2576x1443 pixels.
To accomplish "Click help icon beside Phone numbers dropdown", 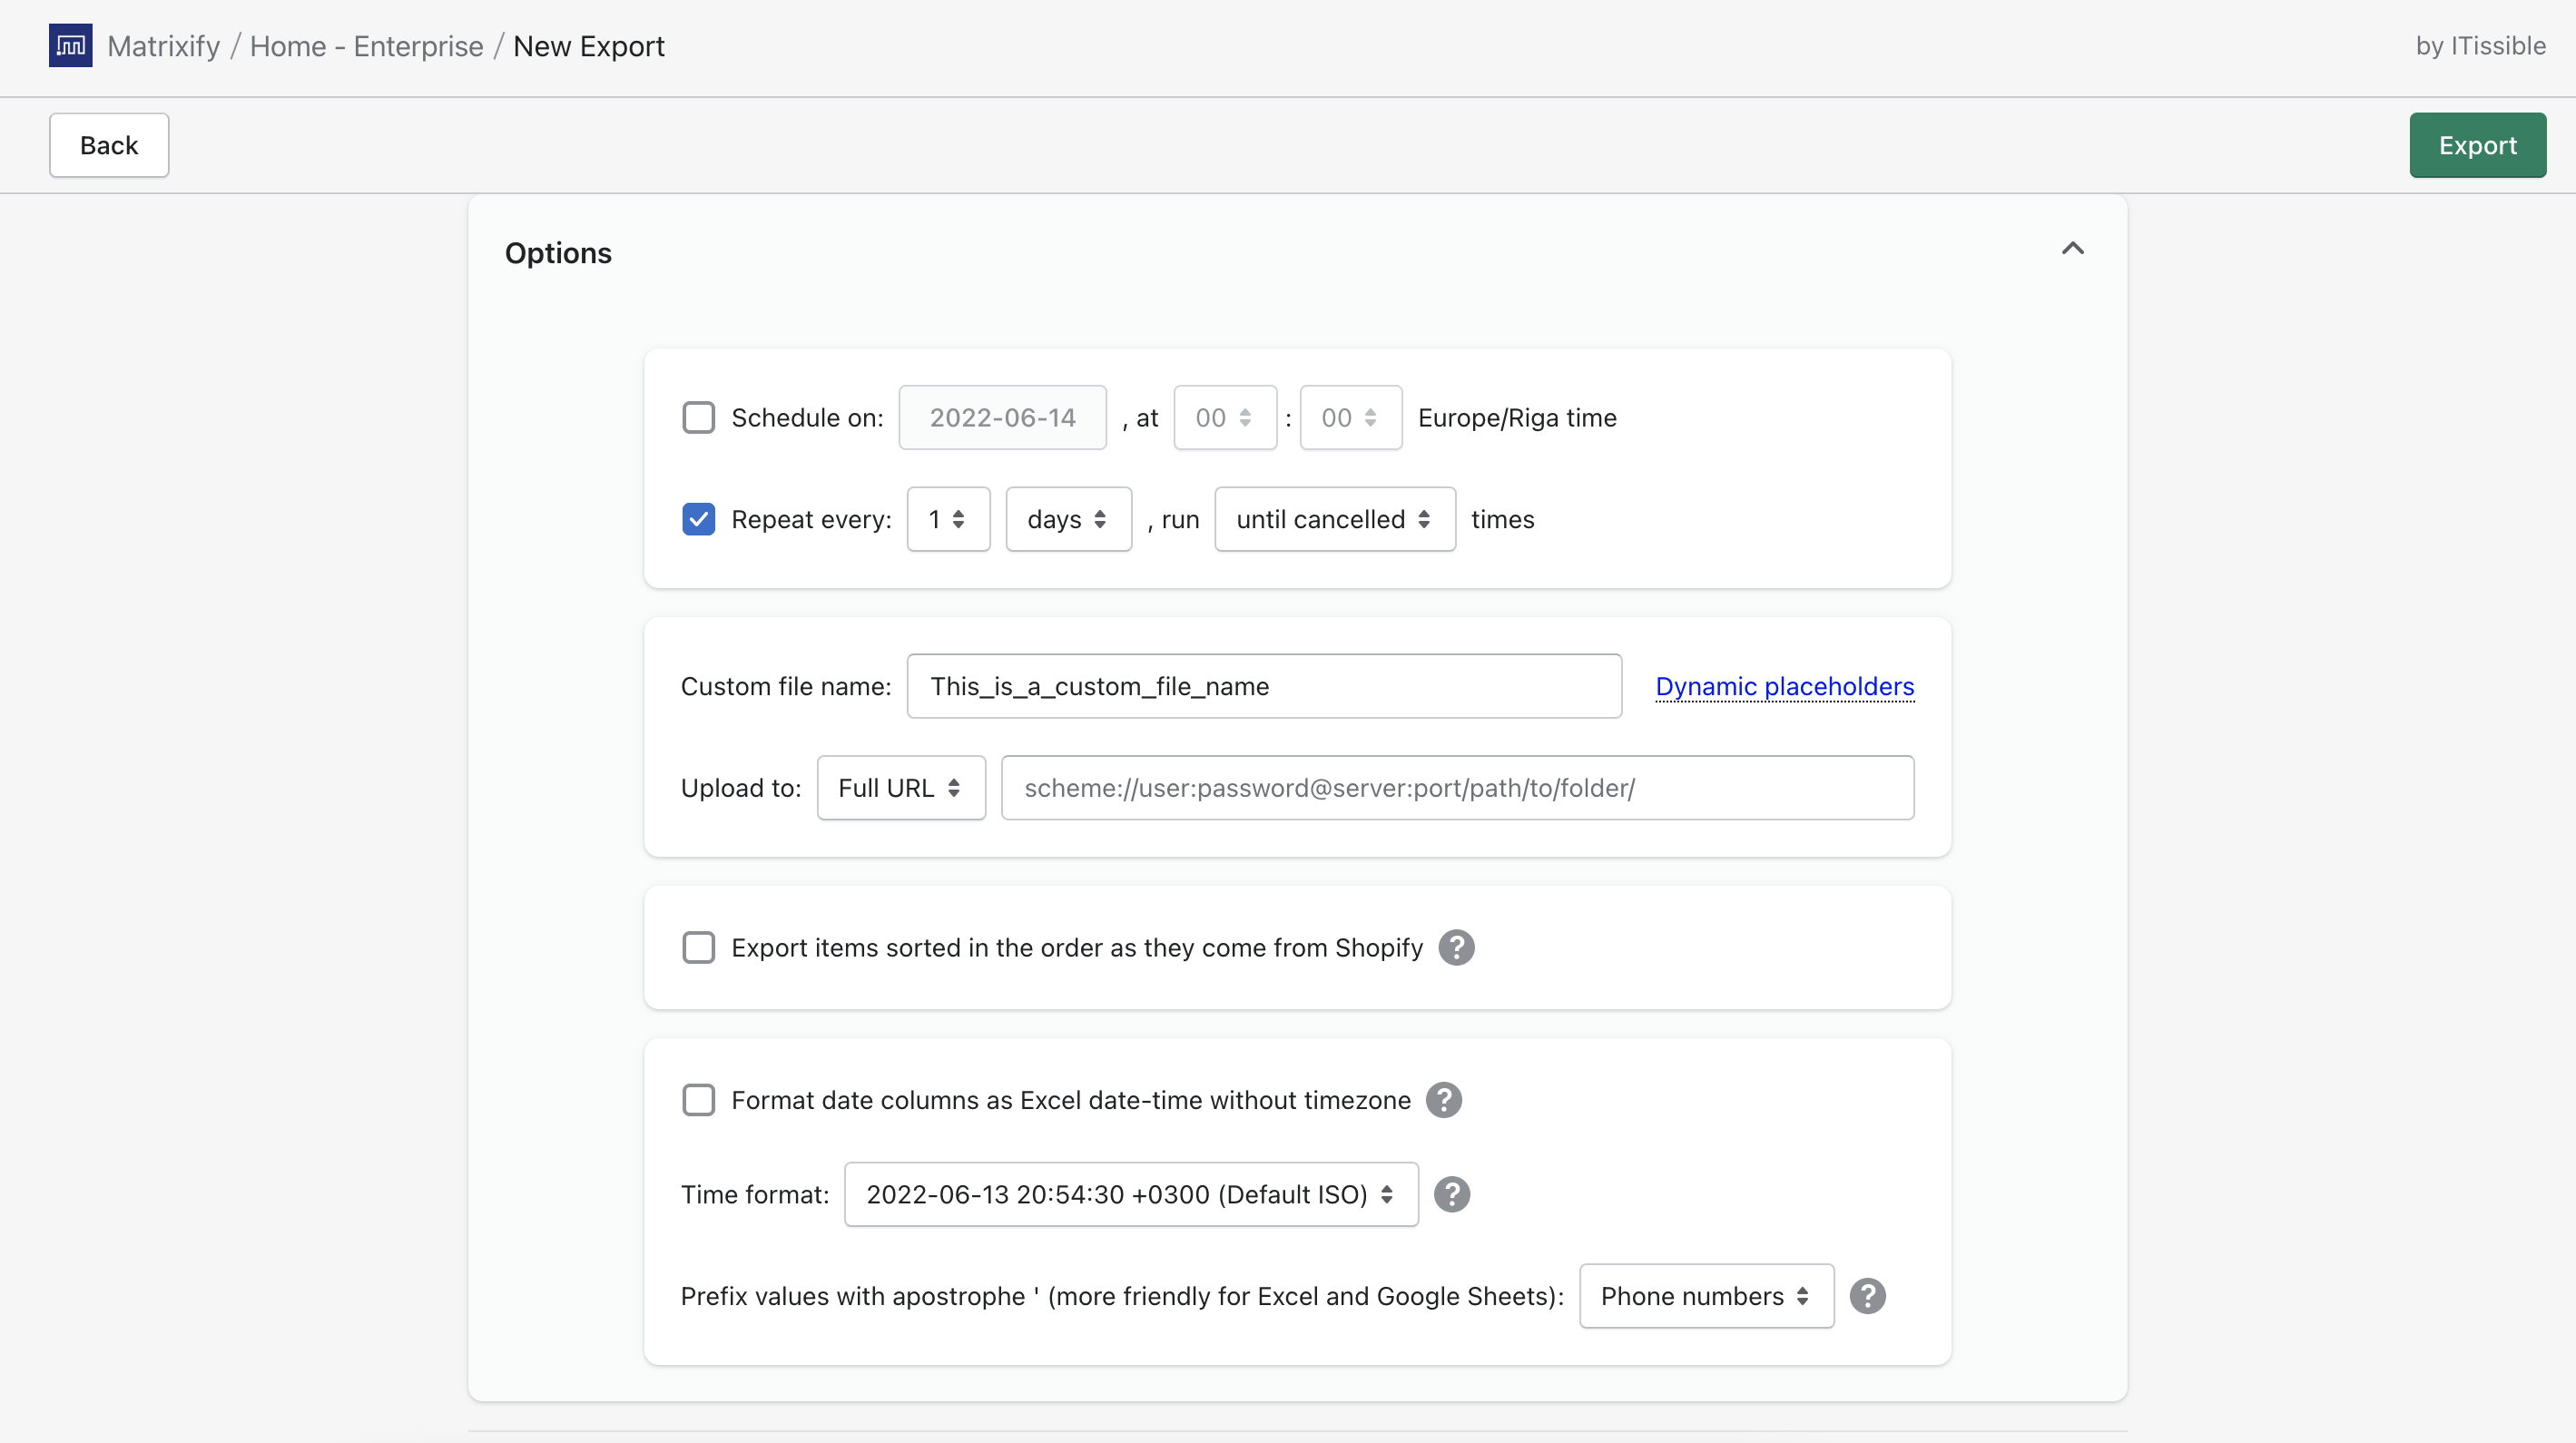I will (x=1866, y=1296).
